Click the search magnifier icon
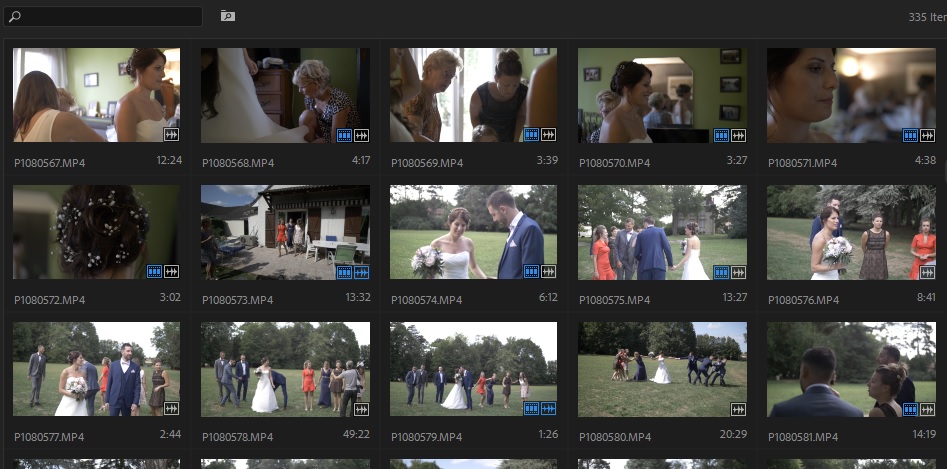The image size is (947, 469). (14, 16)
